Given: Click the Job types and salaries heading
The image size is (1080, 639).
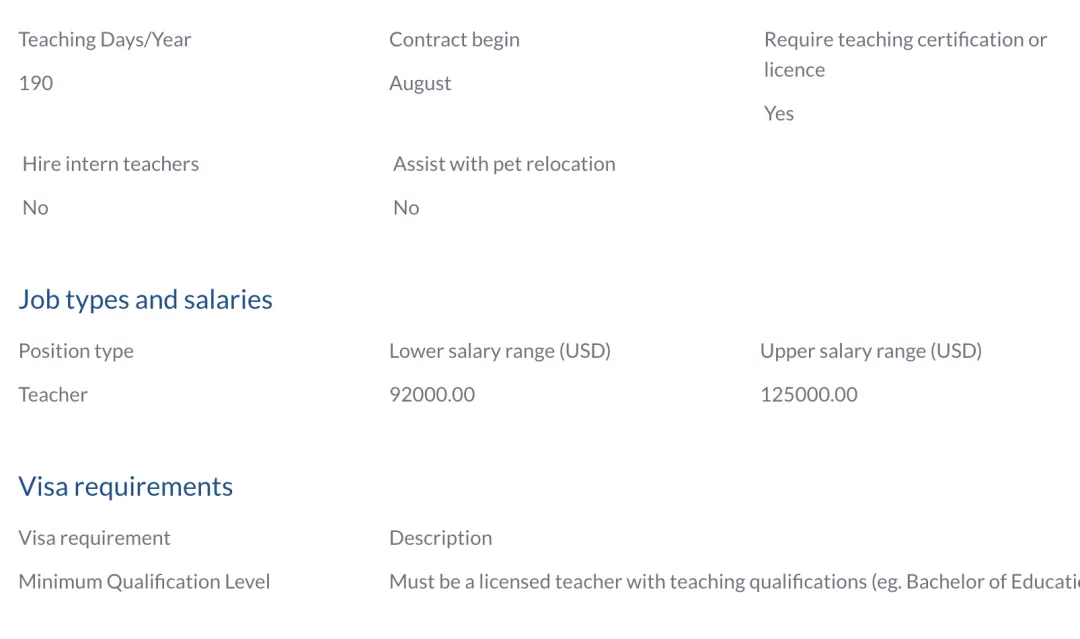Looking at the screenshot, I should click(145, 300).
